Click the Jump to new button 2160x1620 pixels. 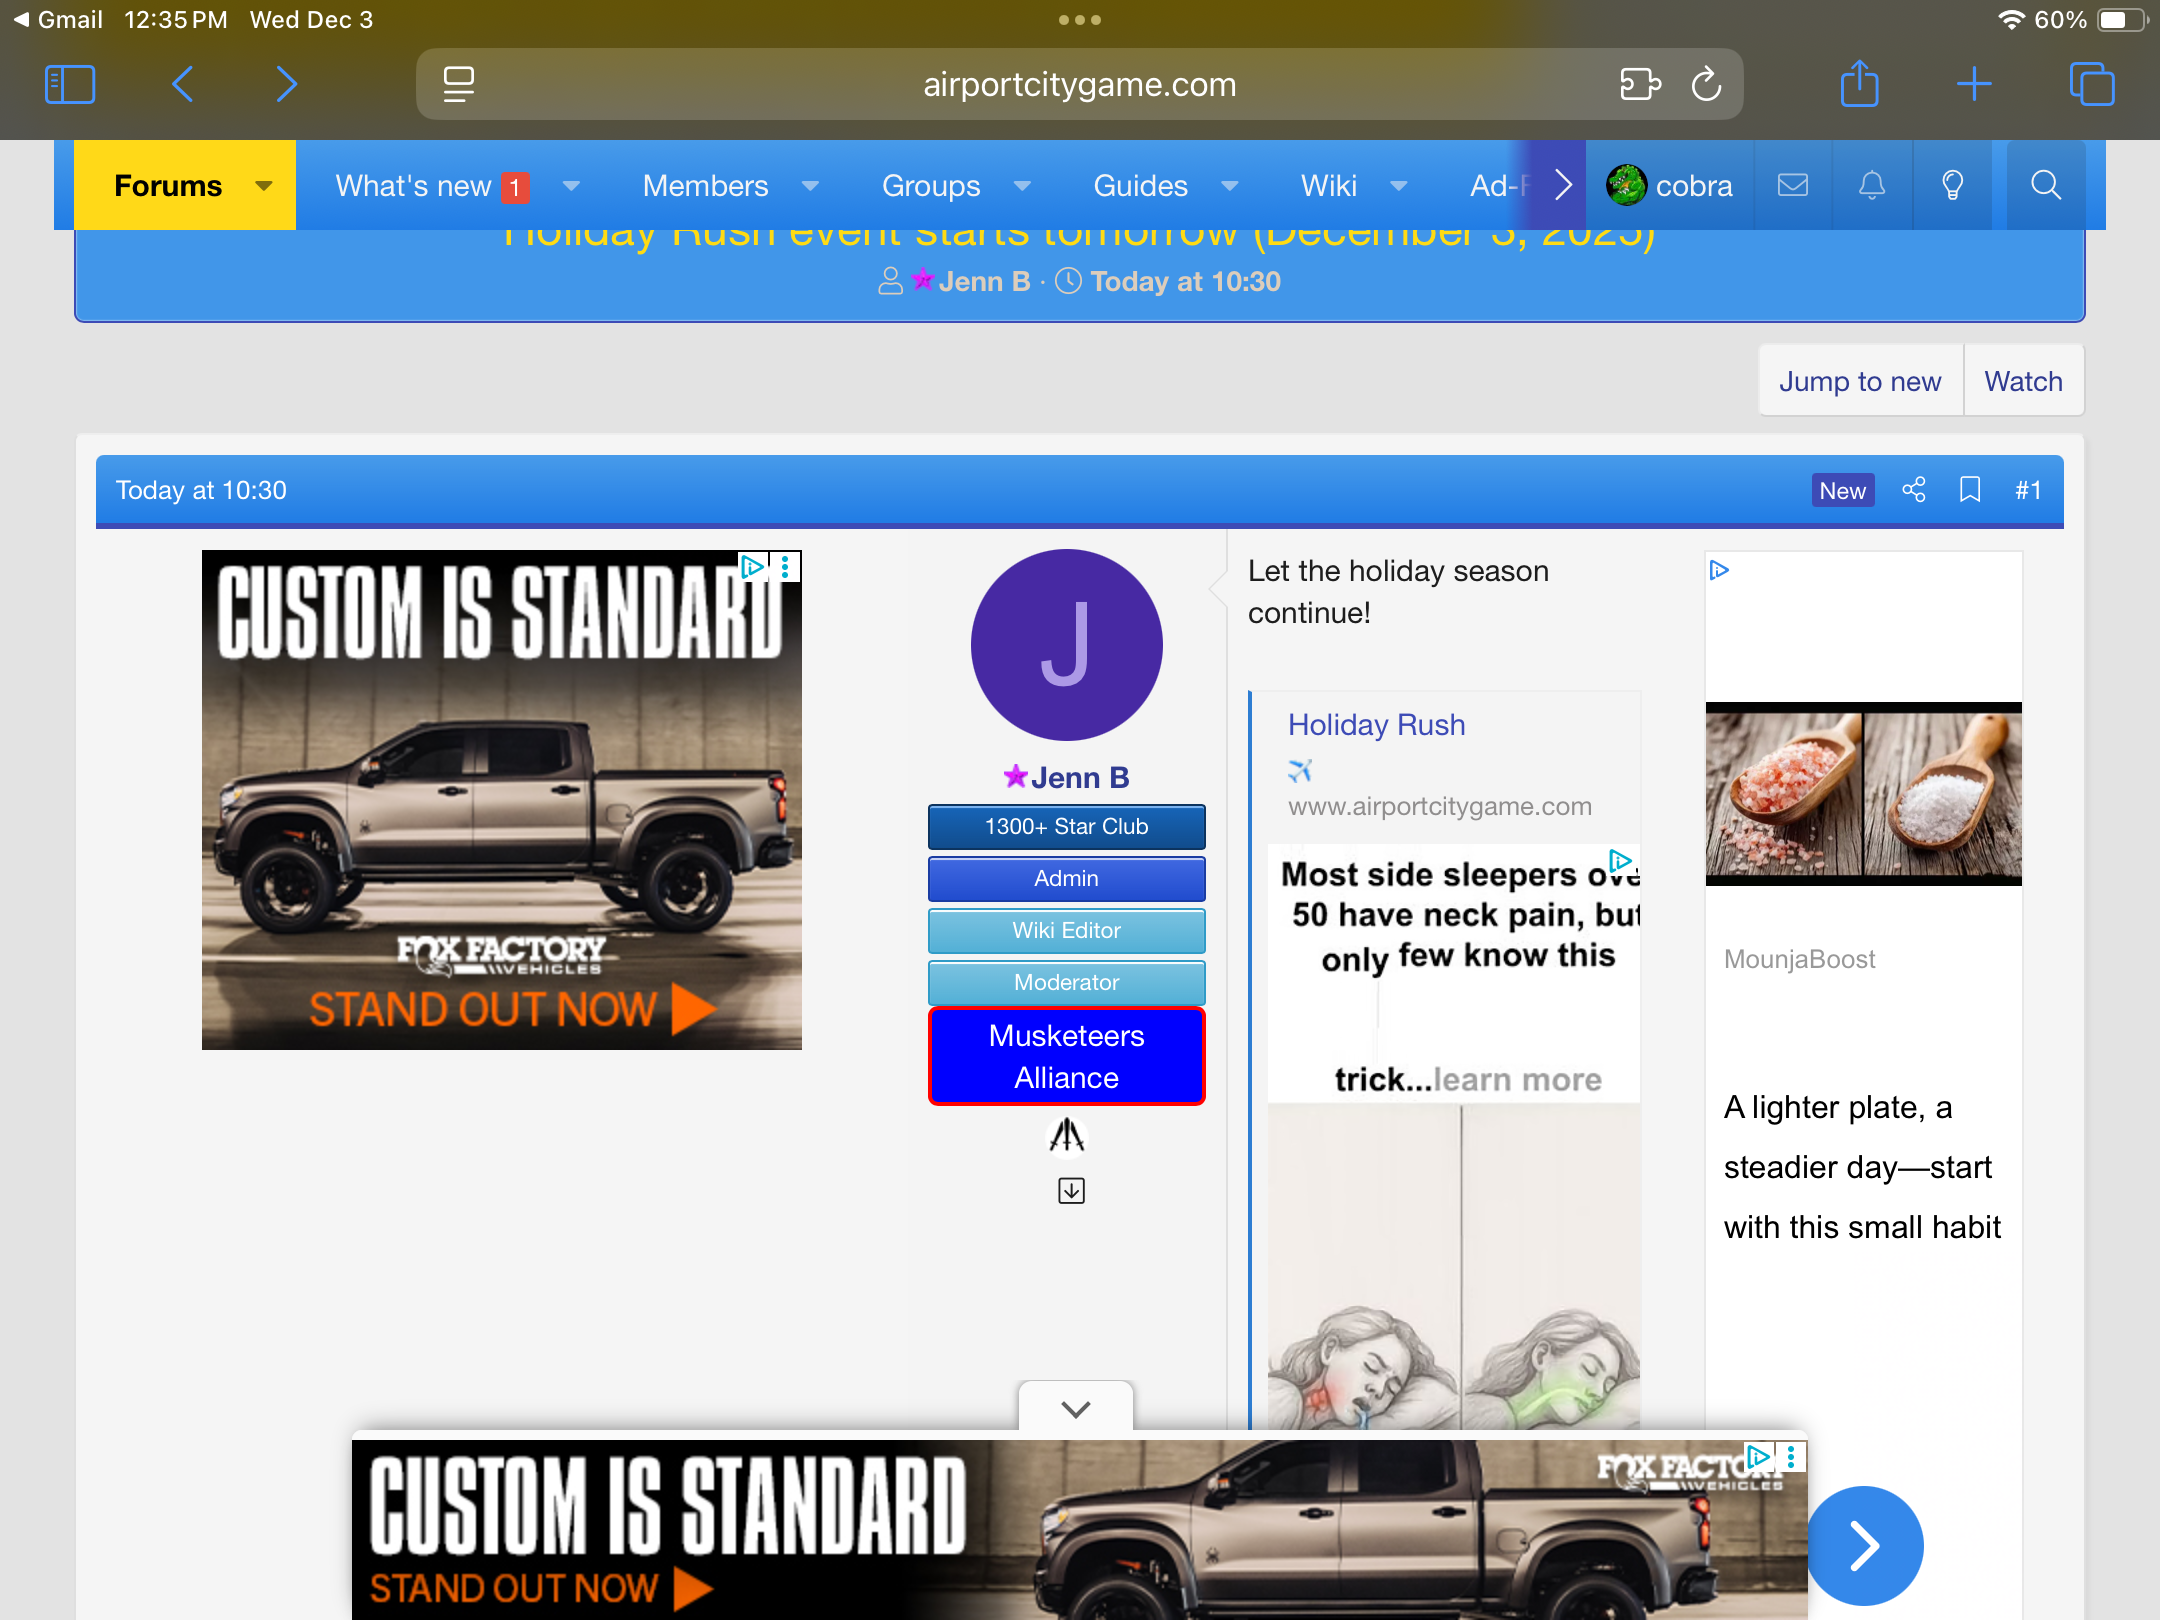point(1859,381)
